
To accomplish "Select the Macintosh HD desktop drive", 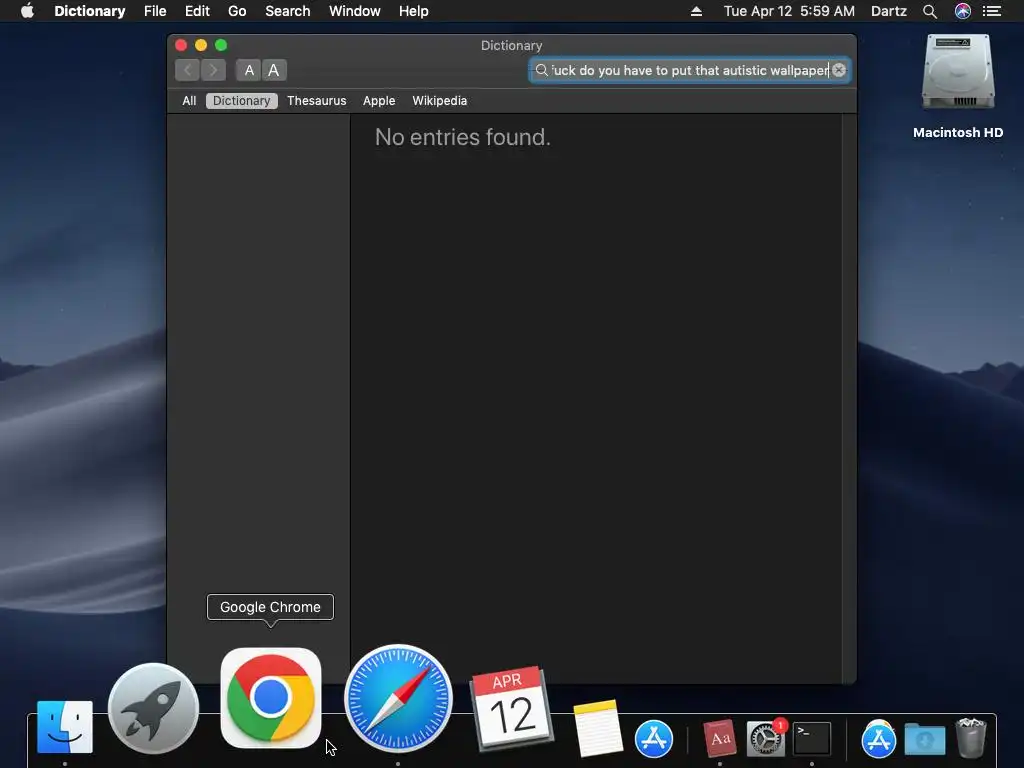I will (x=958, y=87).
